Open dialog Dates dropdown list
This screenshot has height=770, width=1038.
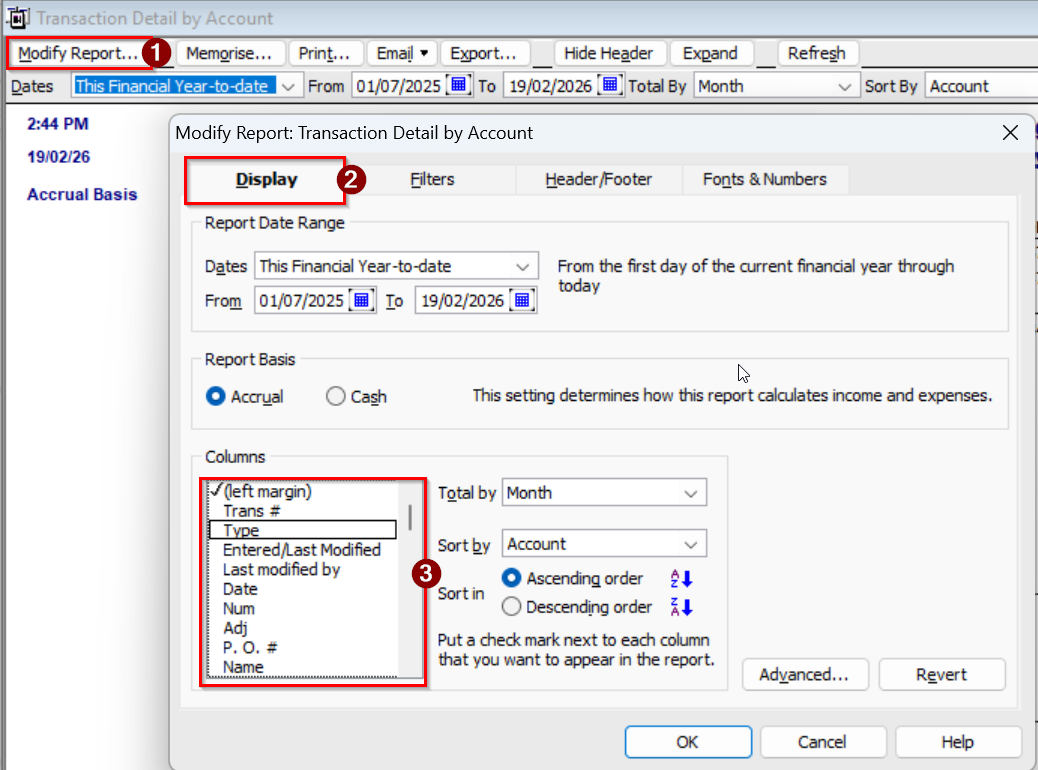click(522, 267)
